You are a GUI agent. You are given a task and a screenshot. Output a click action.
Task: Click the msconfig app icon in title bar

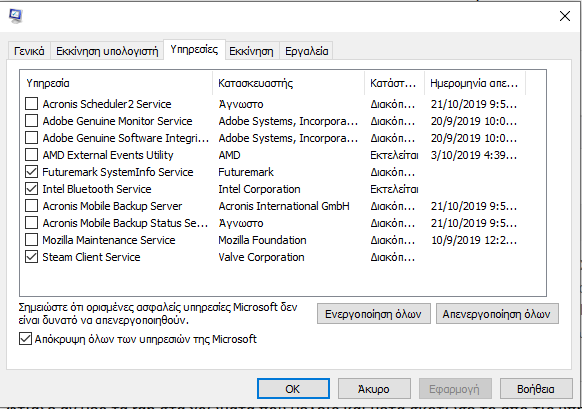click(16, 16)
